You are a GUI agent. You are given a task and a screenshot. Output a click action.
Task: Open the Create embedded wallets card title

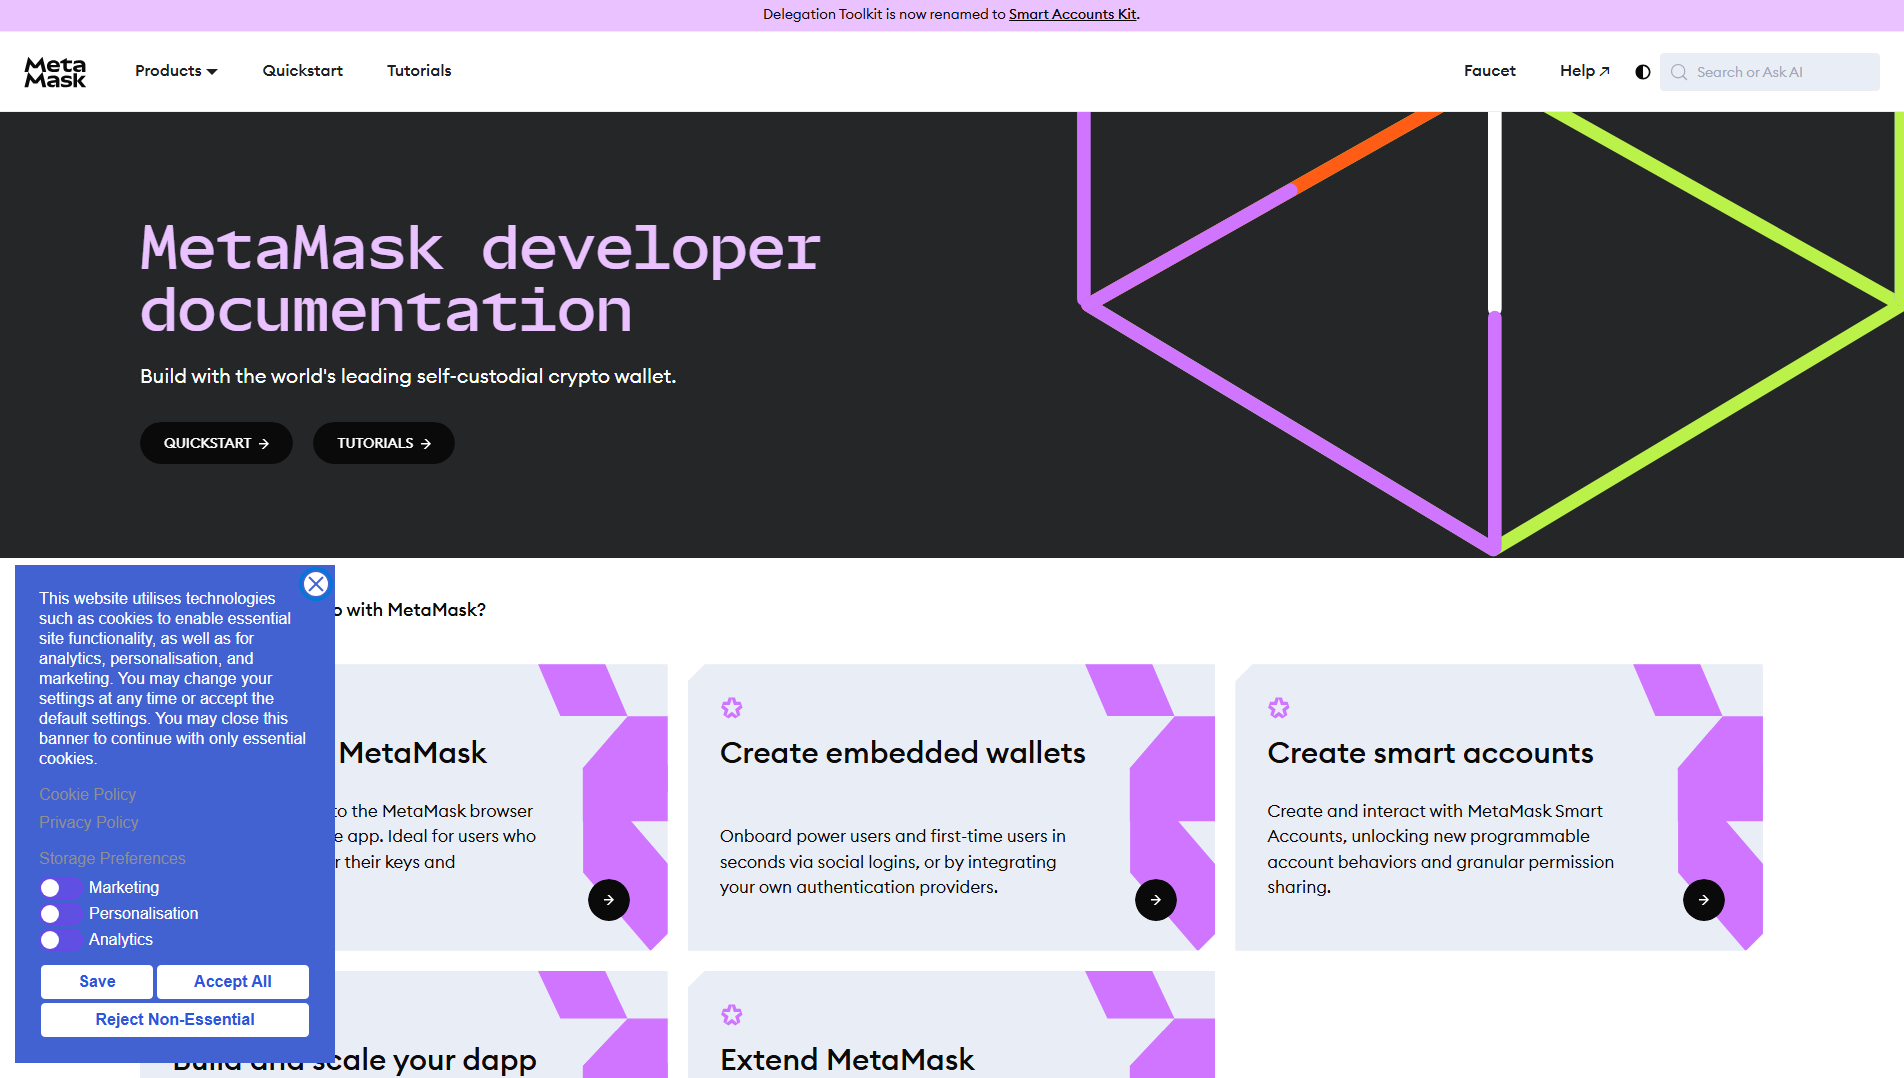[x=903, y=753]
